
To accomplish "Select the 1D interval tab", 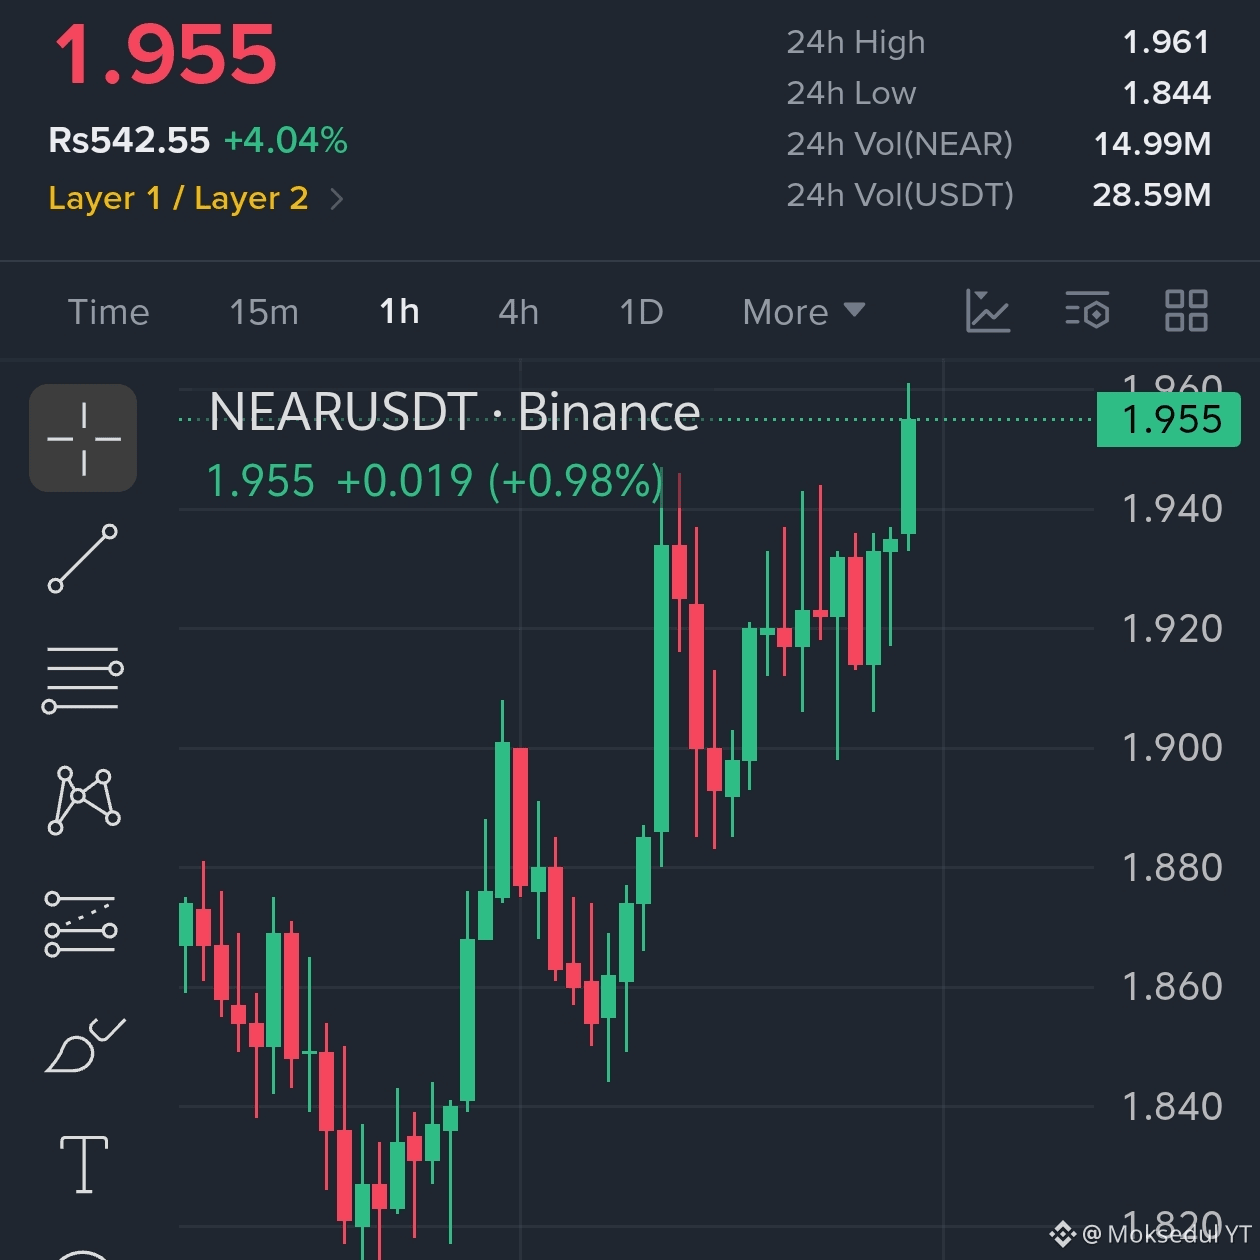I will point(641,312).
